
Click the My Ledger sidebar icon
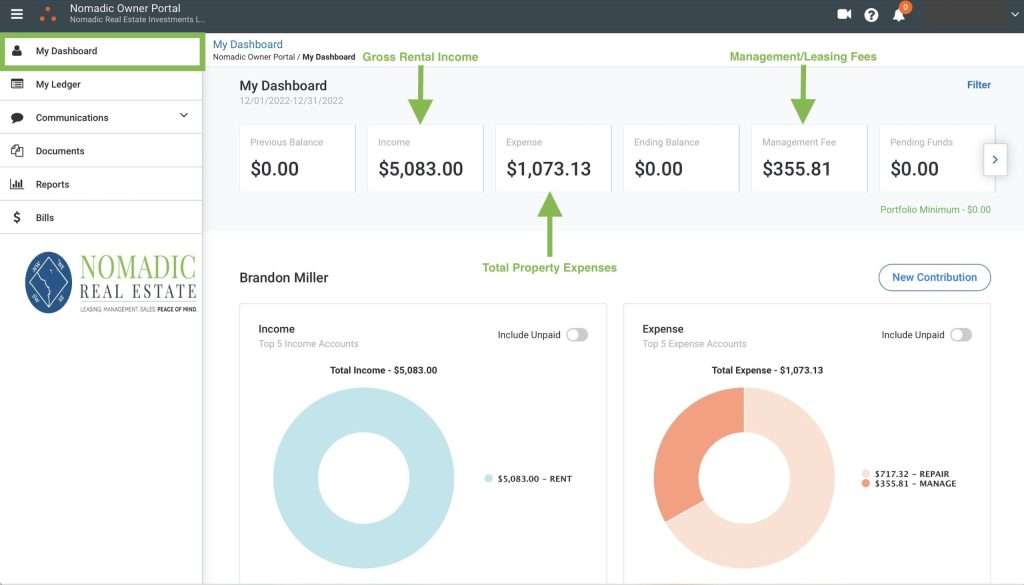pos(17,84)
